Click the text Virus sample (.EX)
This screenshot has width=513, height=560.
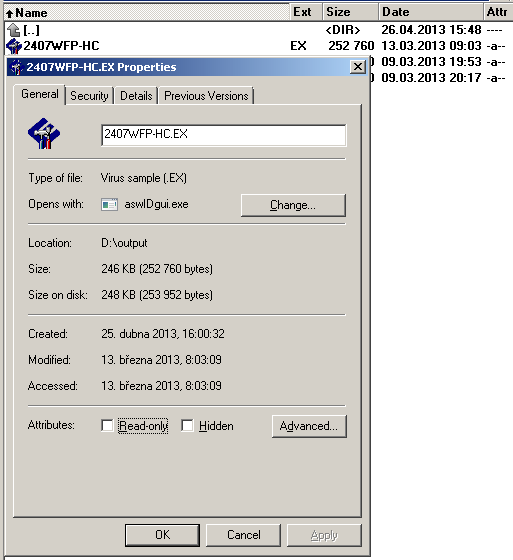coord(144,178)
